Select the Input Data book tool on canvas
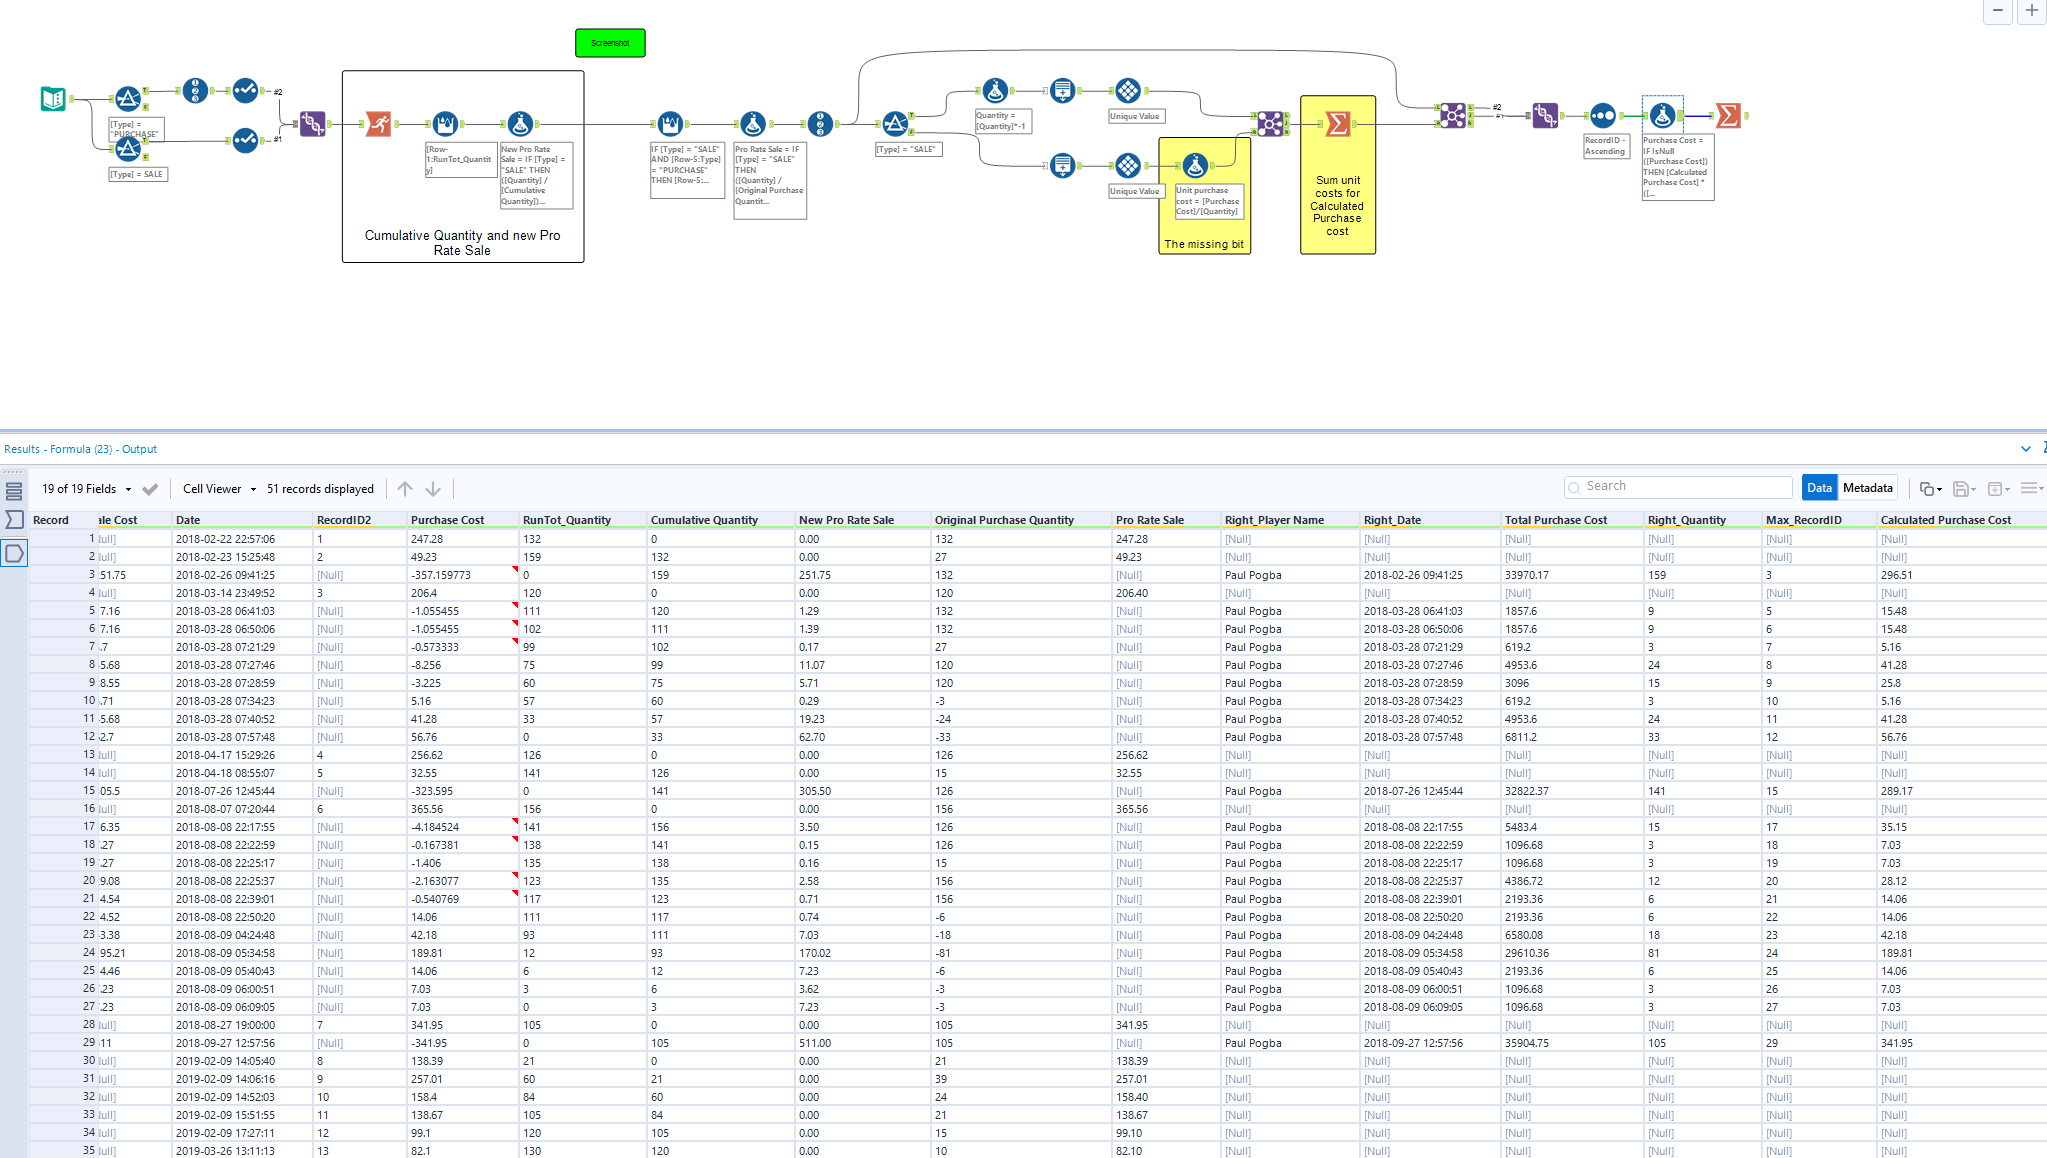The image size is (2047, 1158). pos(52,98)
